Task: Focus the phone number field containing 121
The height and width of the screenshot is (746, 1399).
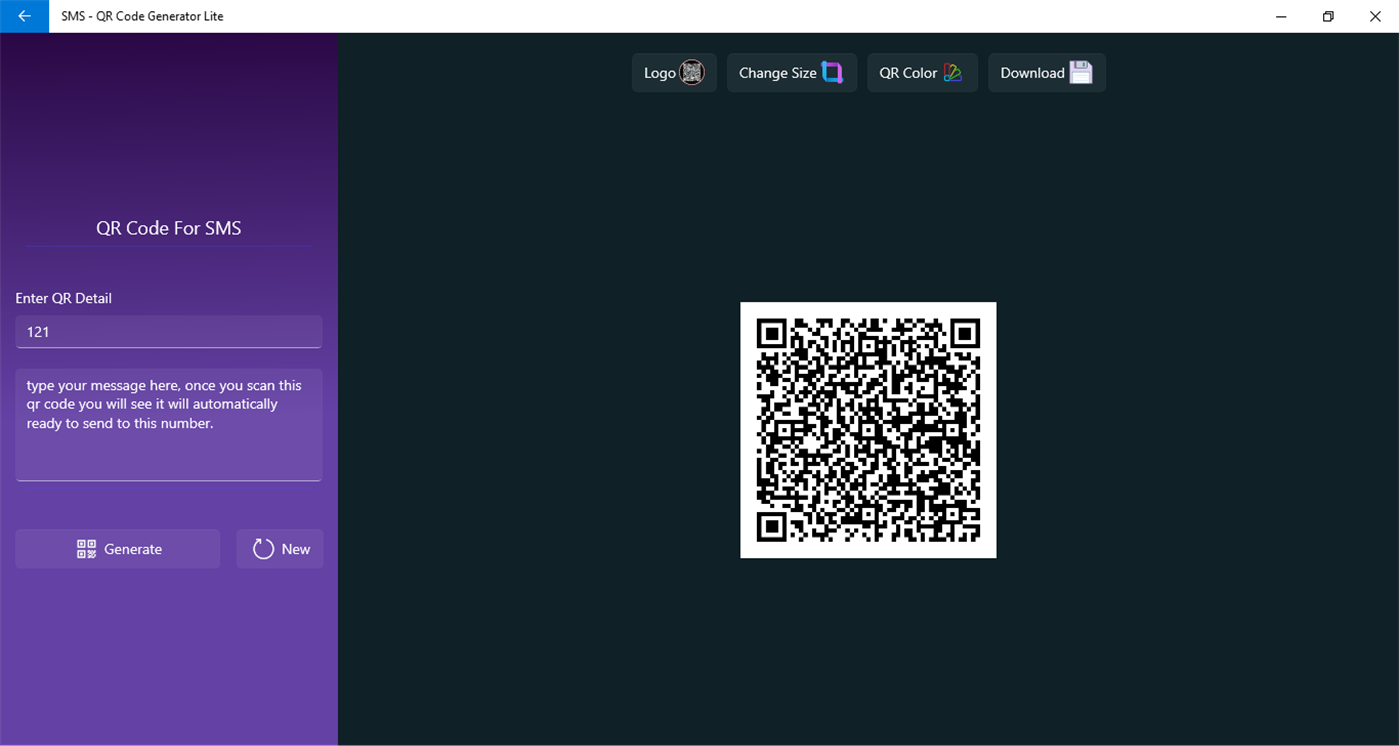Action: click(169, 332)
